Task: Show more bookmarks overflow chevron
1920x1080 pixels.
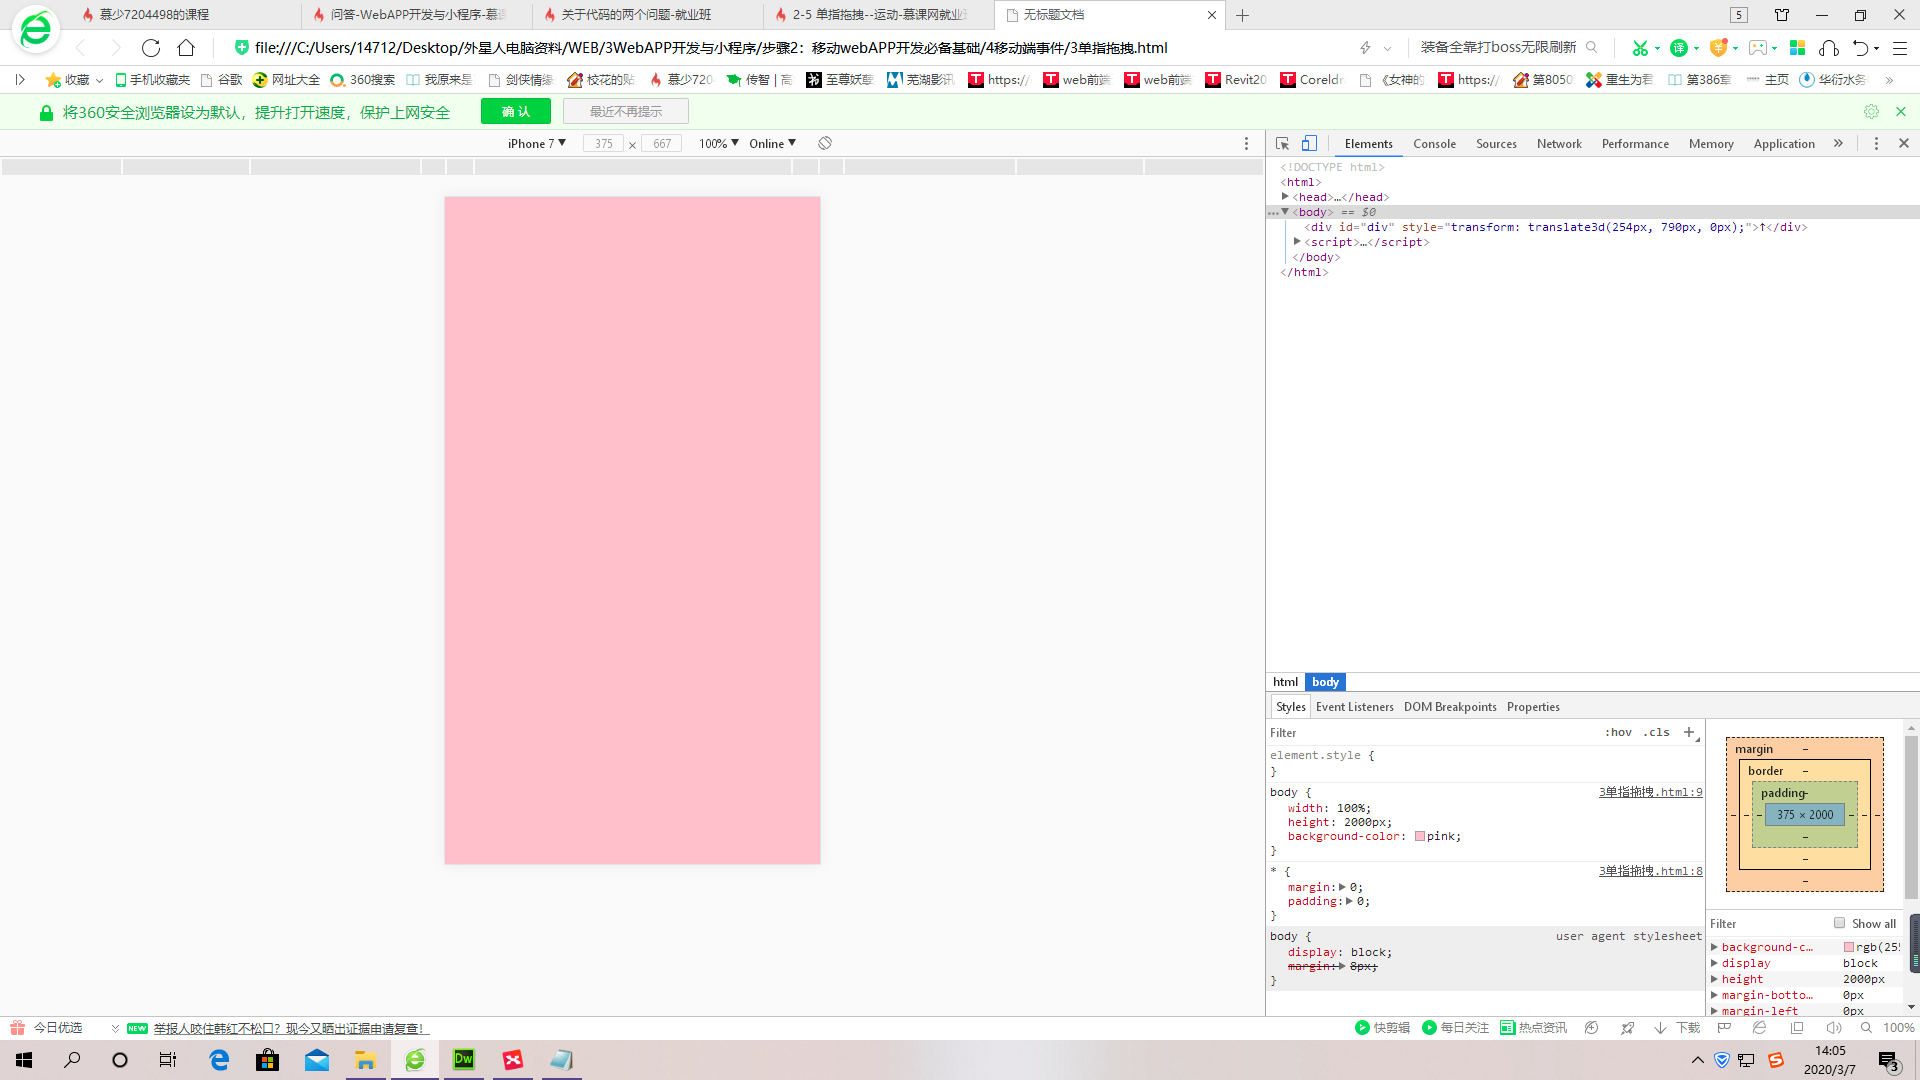Action: click(1889, 80)
